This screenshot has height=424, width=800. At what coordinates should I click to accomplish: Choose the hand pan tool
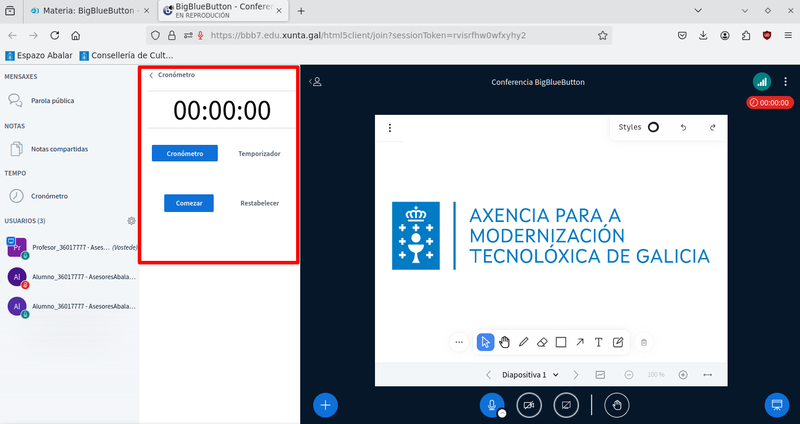point(504,342)
